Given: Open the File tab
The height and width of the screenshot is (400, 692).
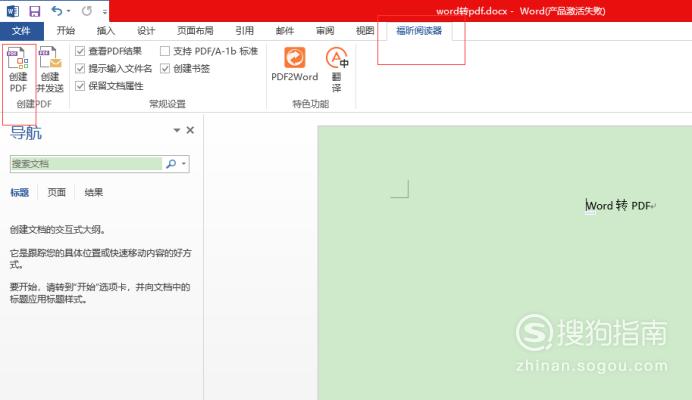Looking at the screenshot, I should click(x=22, y=31).
